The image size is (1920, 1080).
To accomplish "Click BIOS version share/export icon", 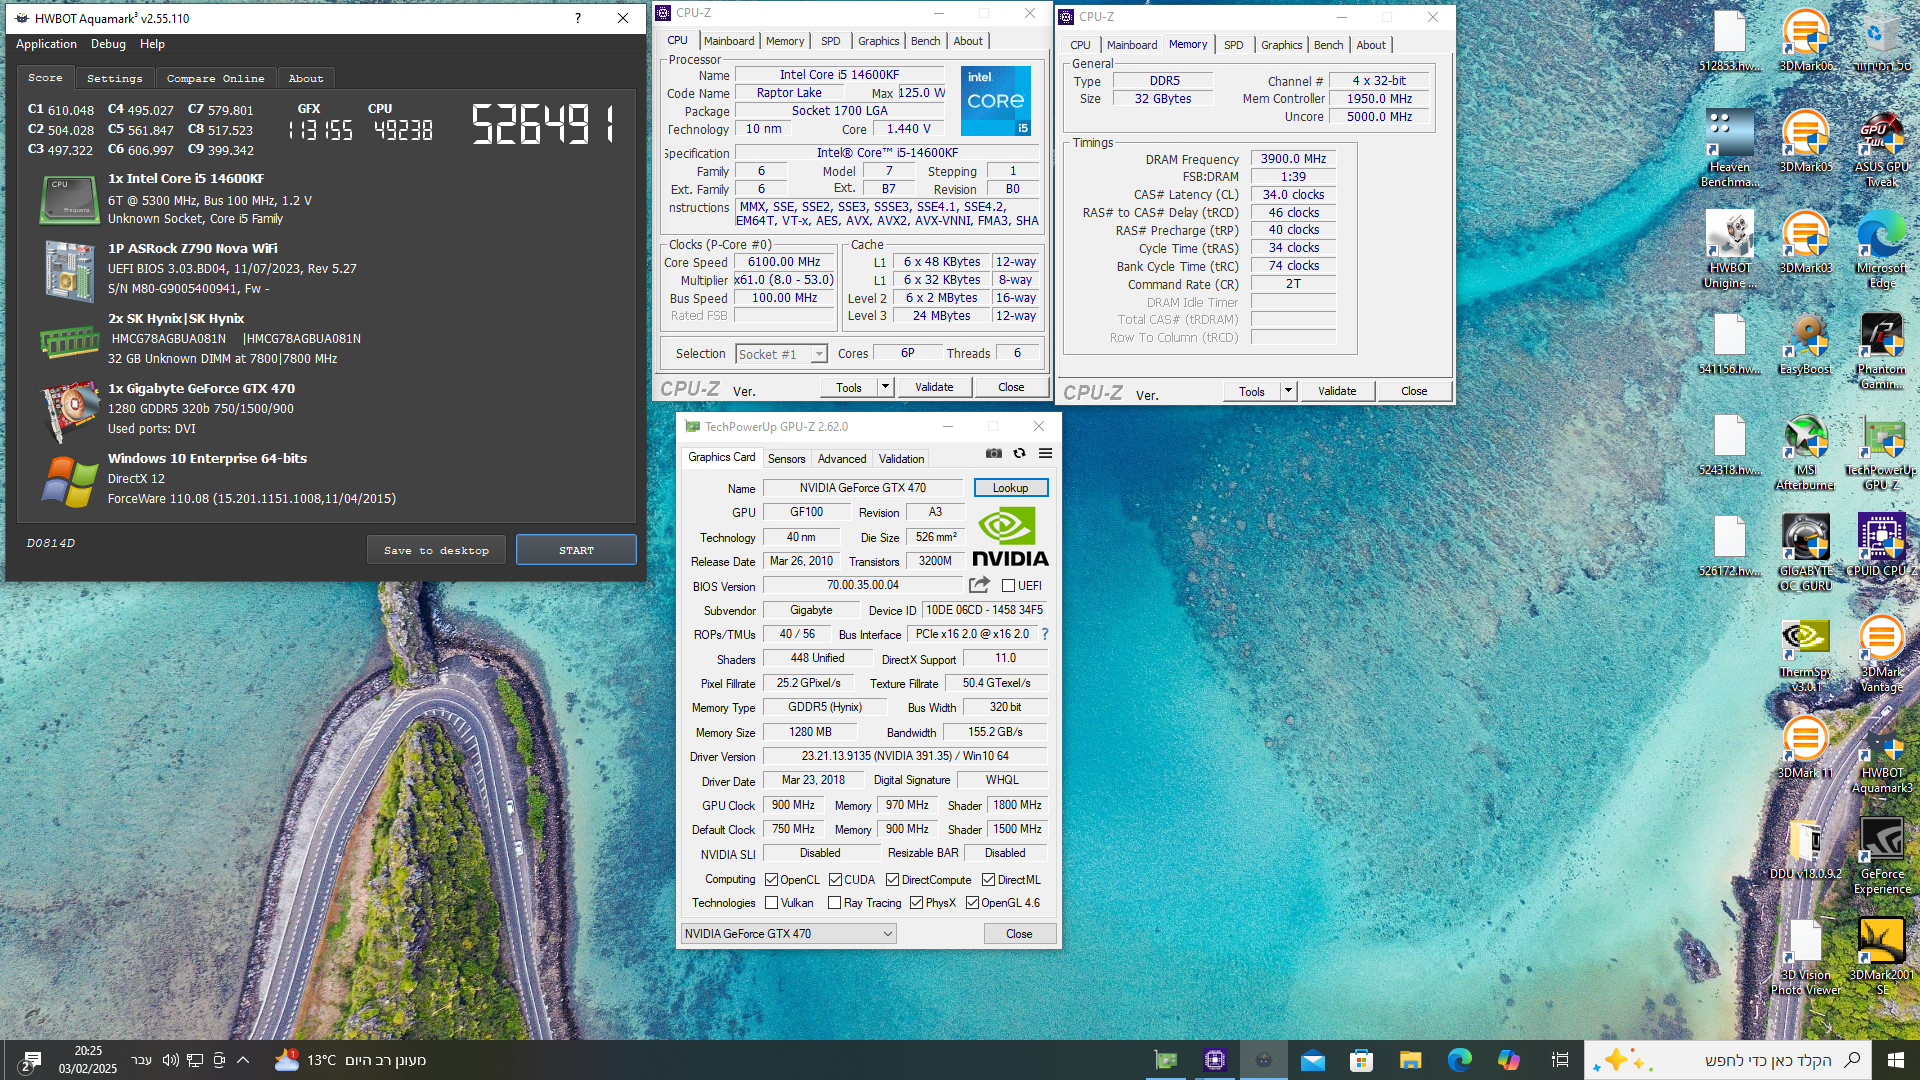I will (x=979, y=585).
